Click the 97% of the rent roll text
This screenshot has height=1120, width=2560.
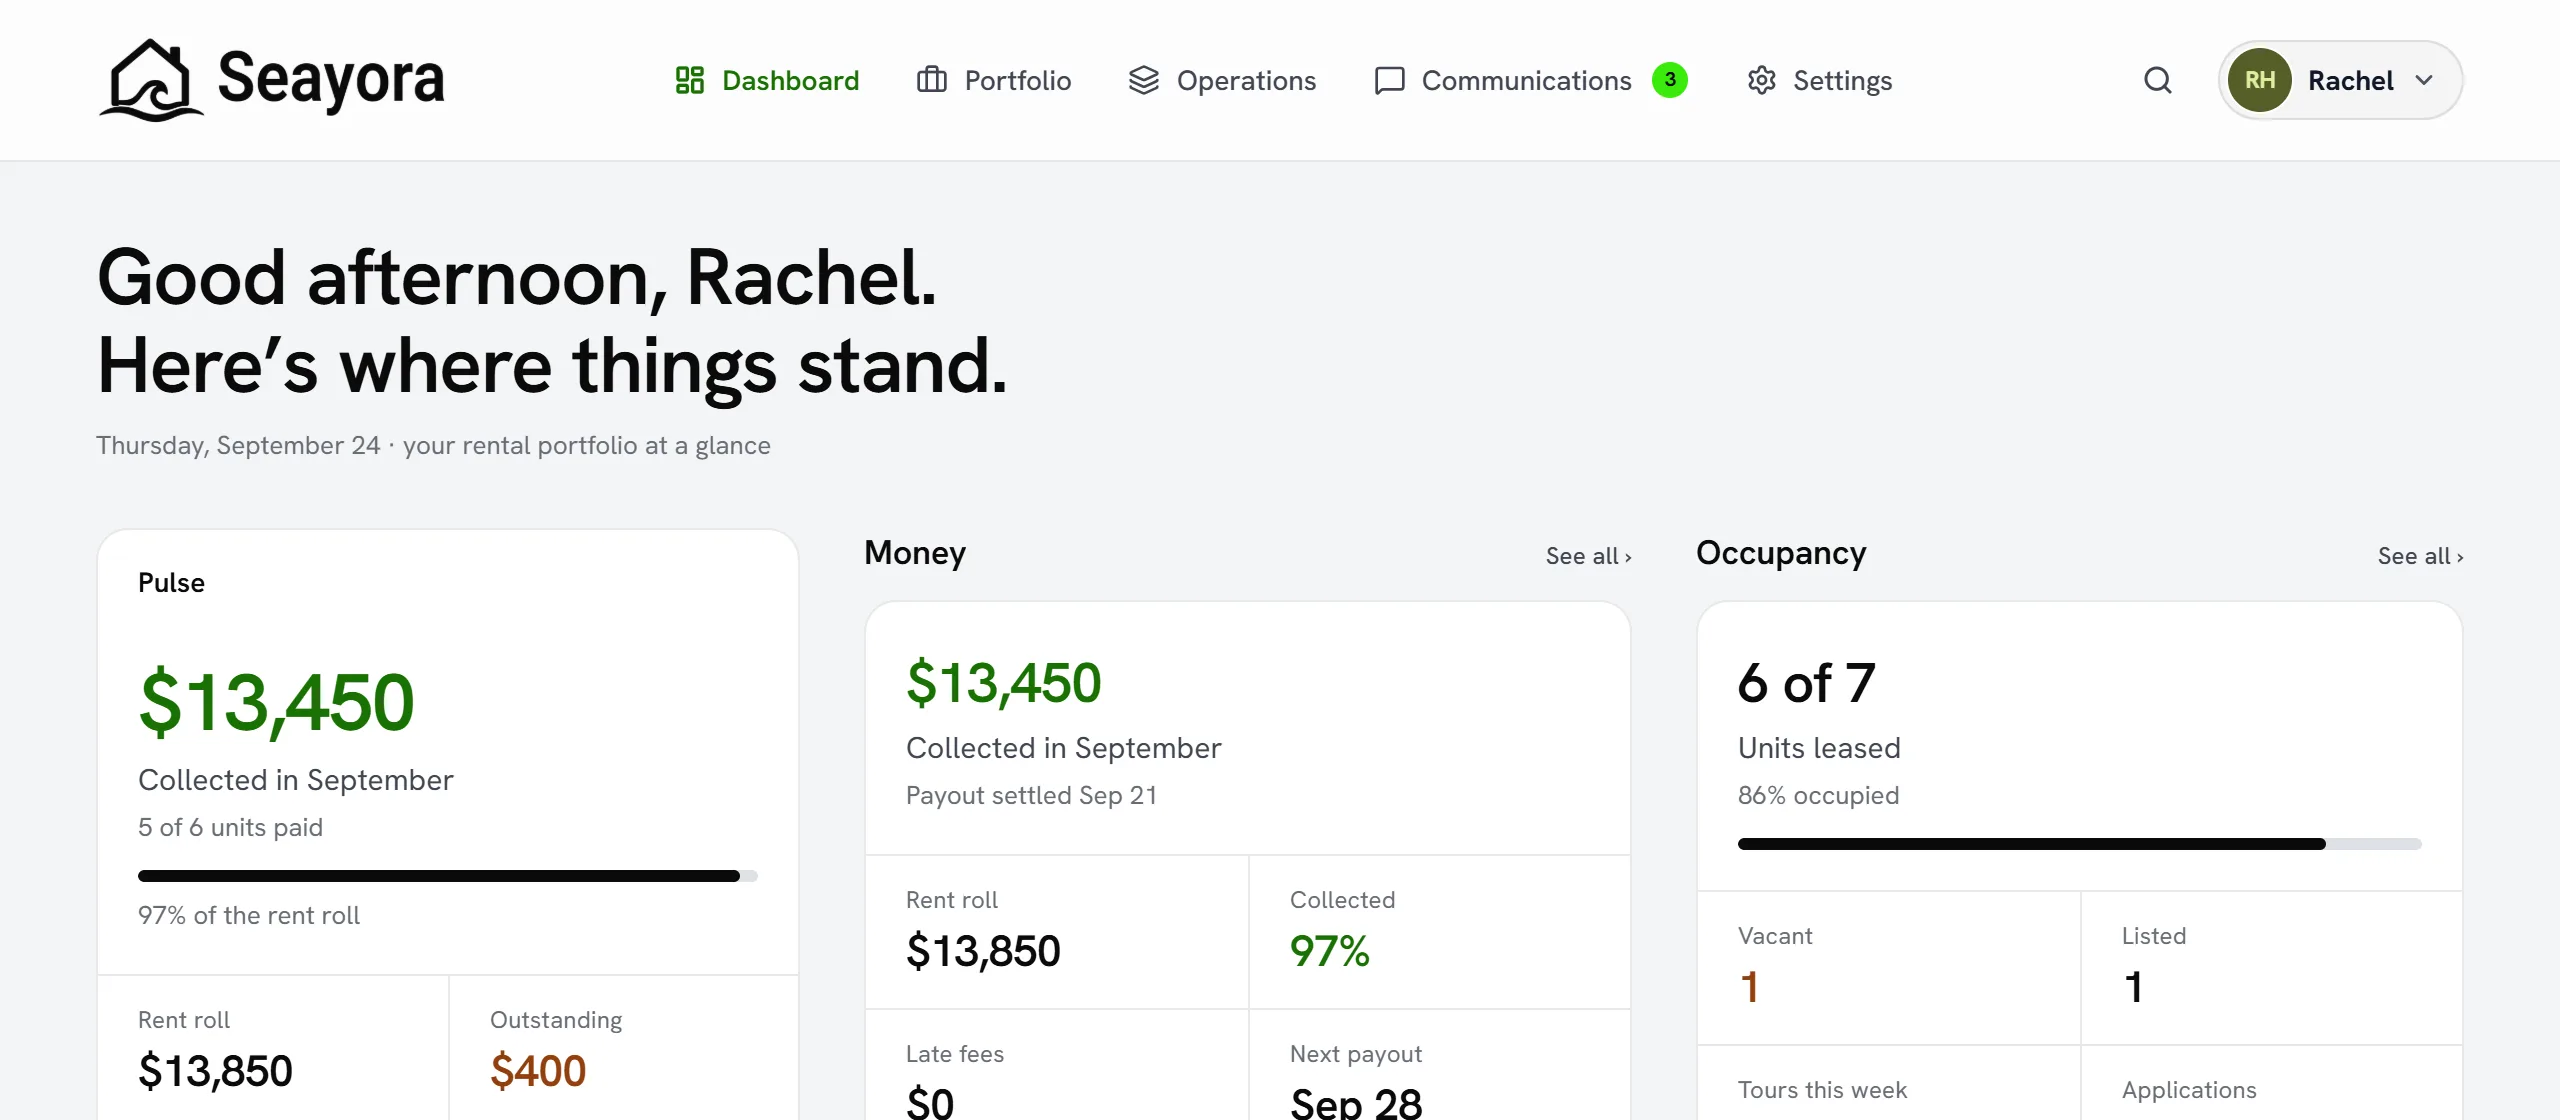(x=249, y=916)
